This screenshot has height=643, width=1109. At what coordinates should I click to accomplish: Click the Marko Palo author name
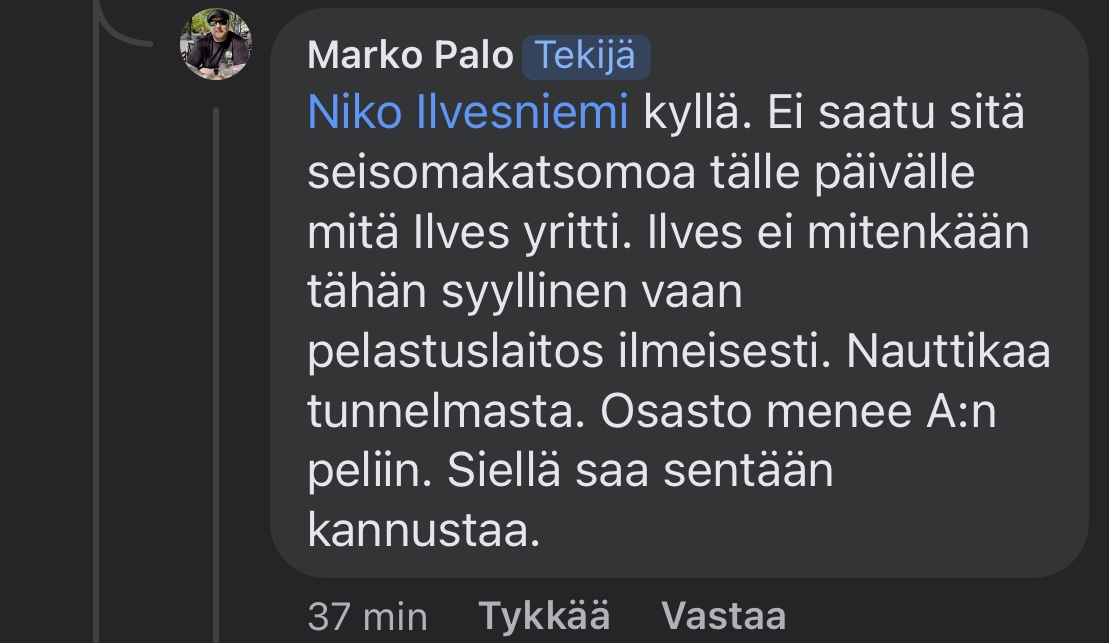tap(410, 56)
